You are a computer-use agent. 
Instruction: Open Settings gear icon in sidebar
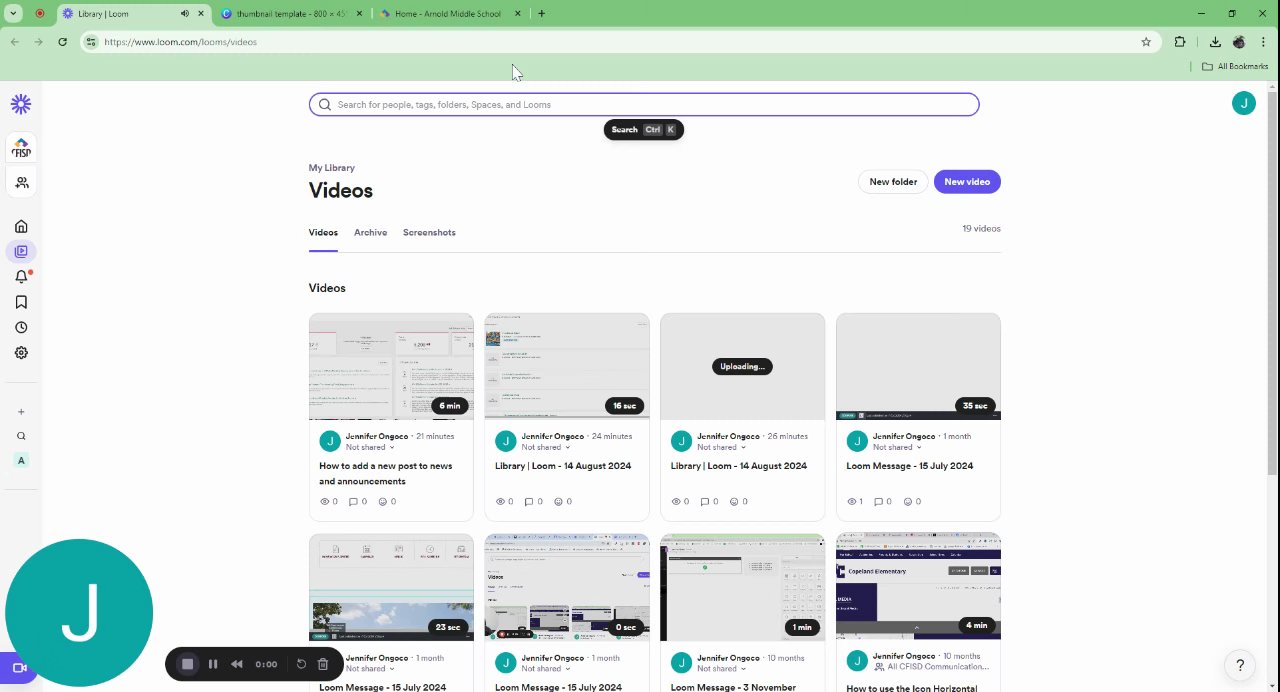point(21,353)
